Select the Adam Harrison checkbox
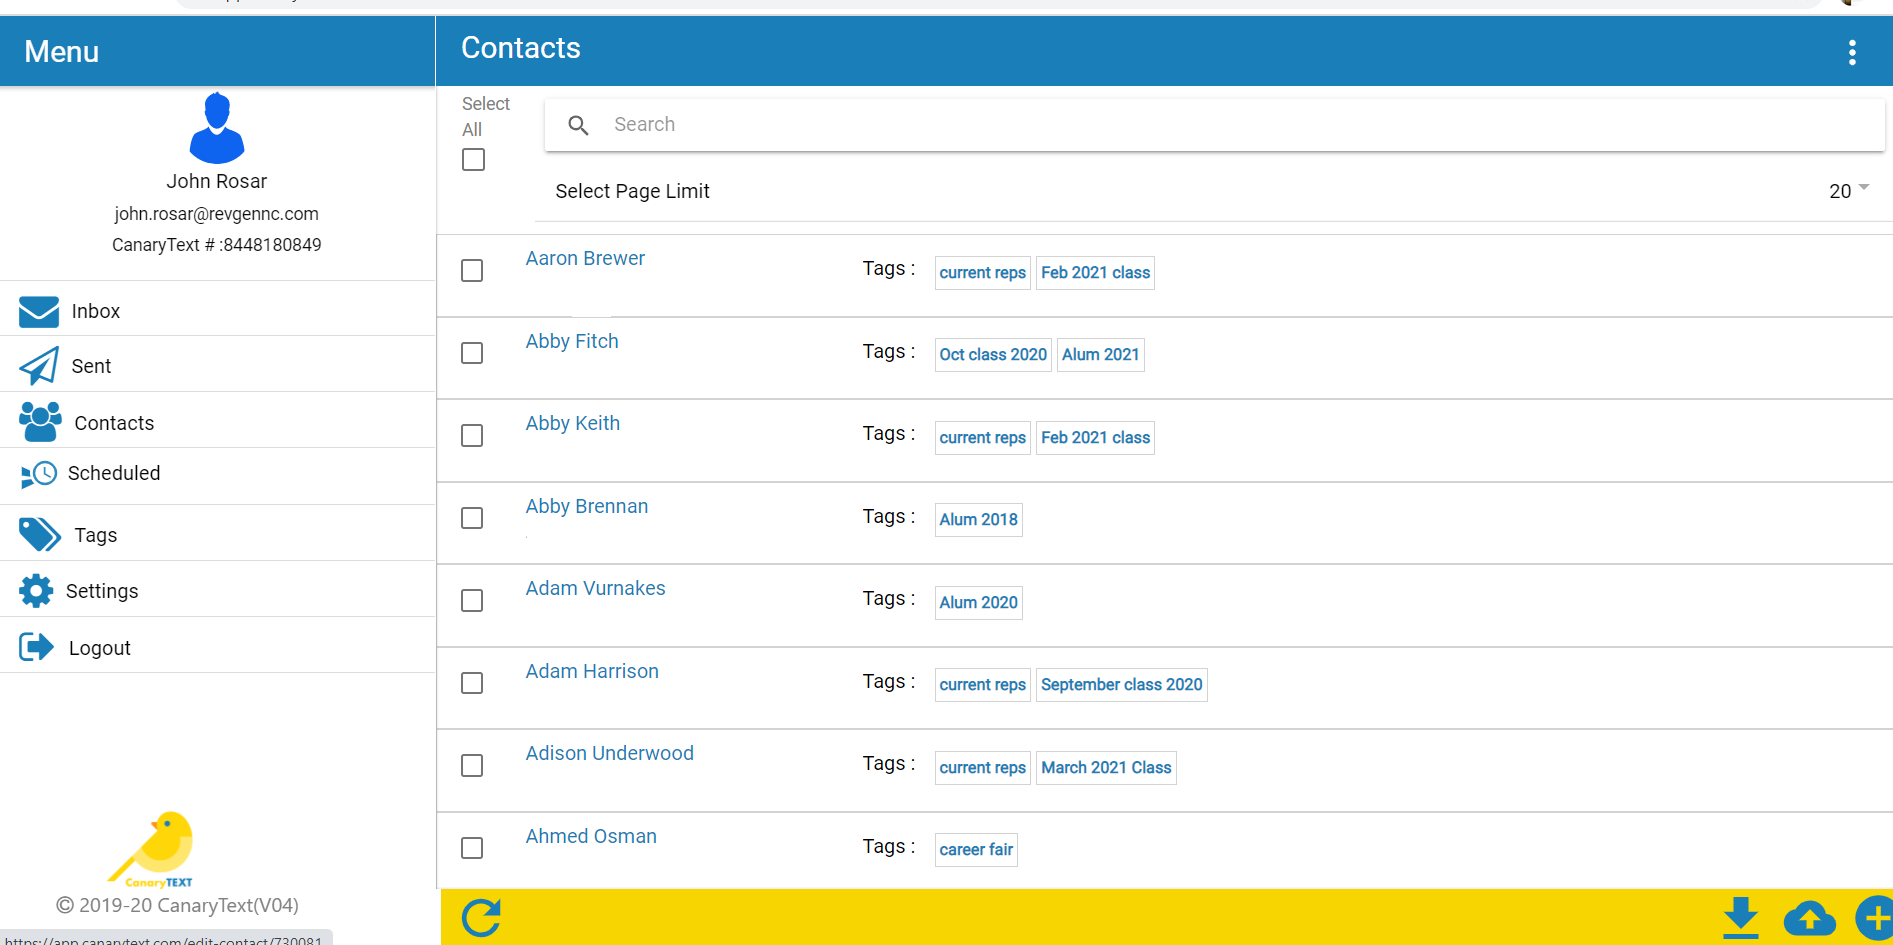Image resolution: width=1893 pixels, height=945 pixels. [472, 683]
